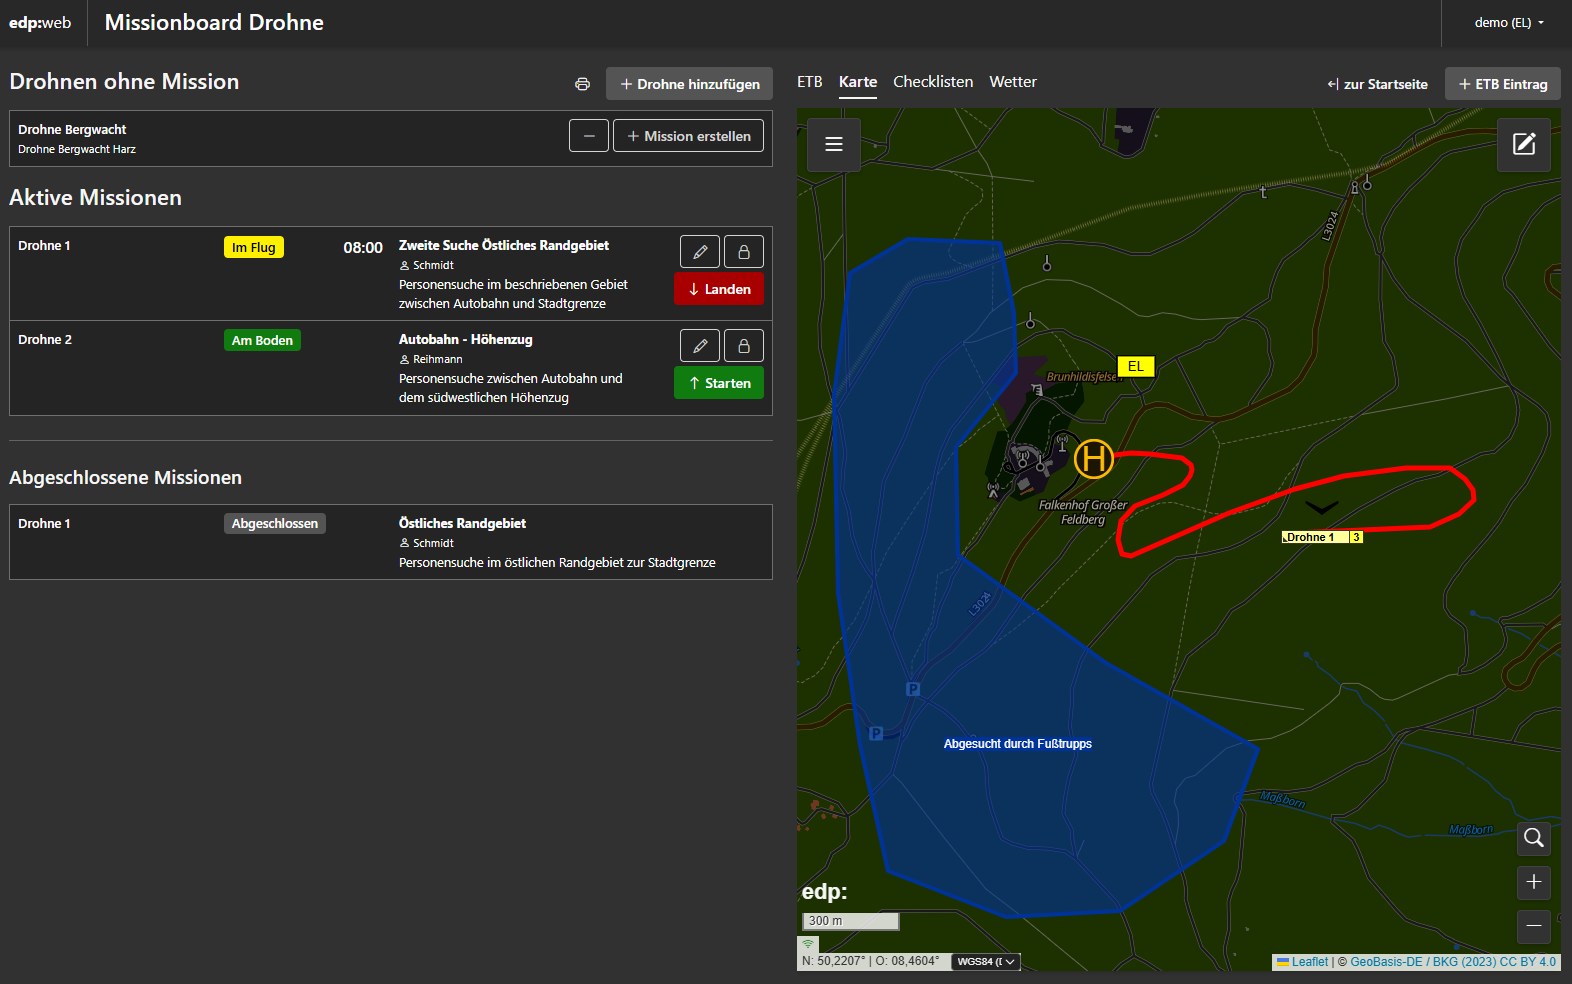Toggle lock on Drohne 1 mission
1572x984 pixels.
click(743, 252)
